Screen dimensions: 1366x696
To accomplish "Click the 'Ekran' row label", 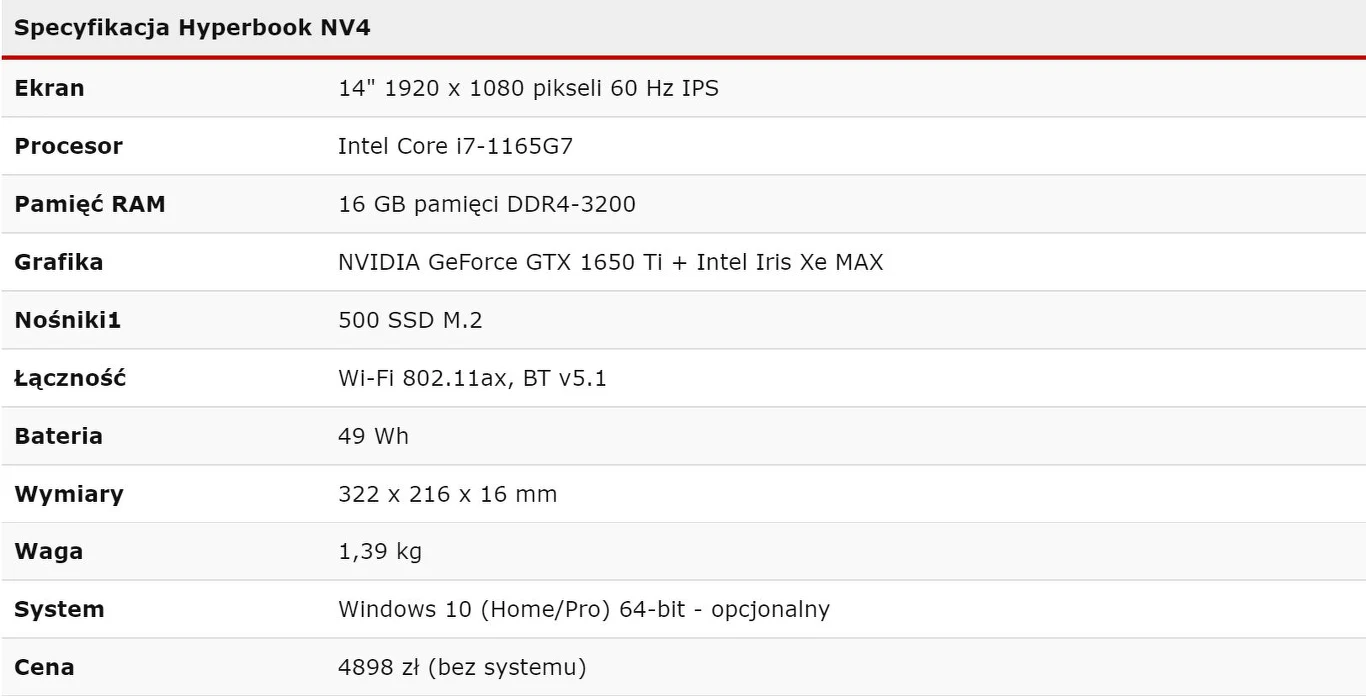I will click(x=49, y=88).
